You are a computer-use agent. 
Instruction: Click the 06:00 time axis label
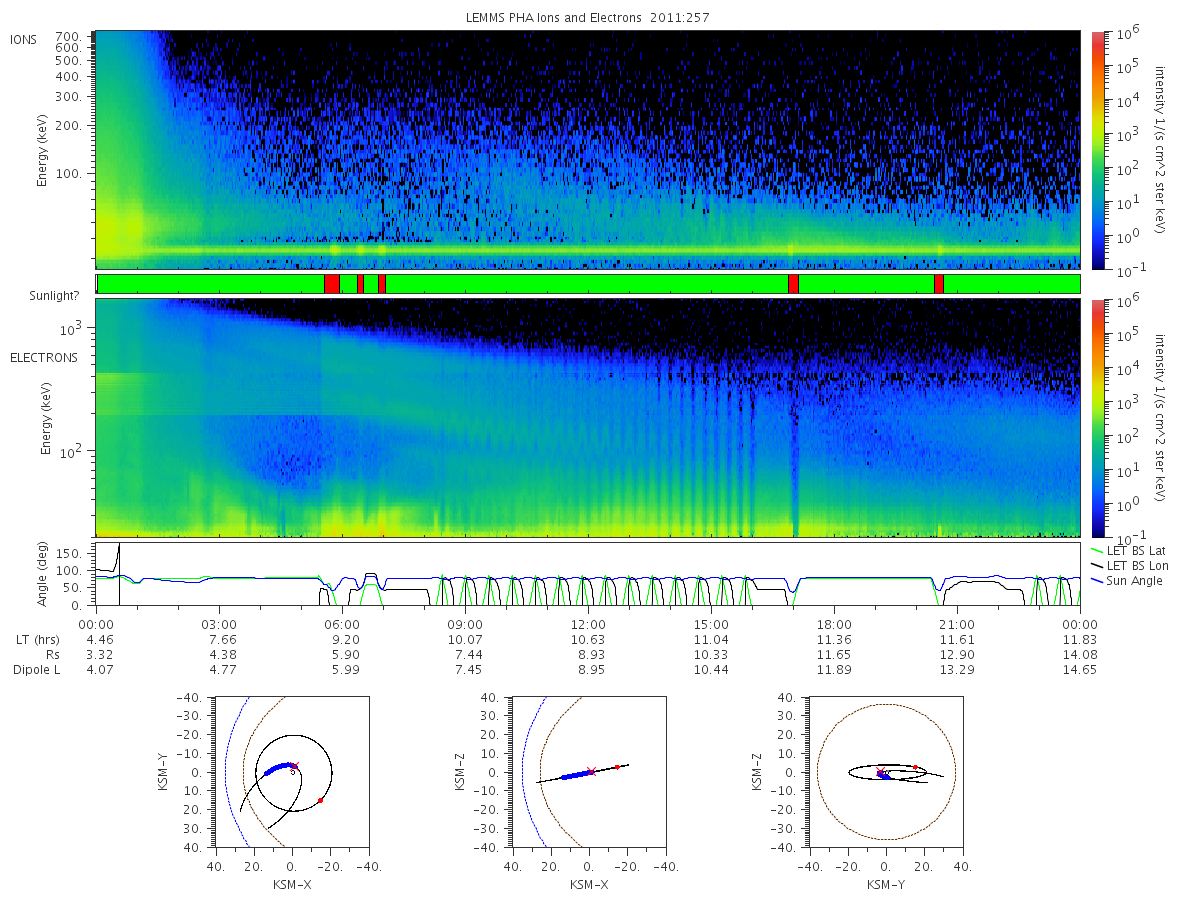pos(342,624)
